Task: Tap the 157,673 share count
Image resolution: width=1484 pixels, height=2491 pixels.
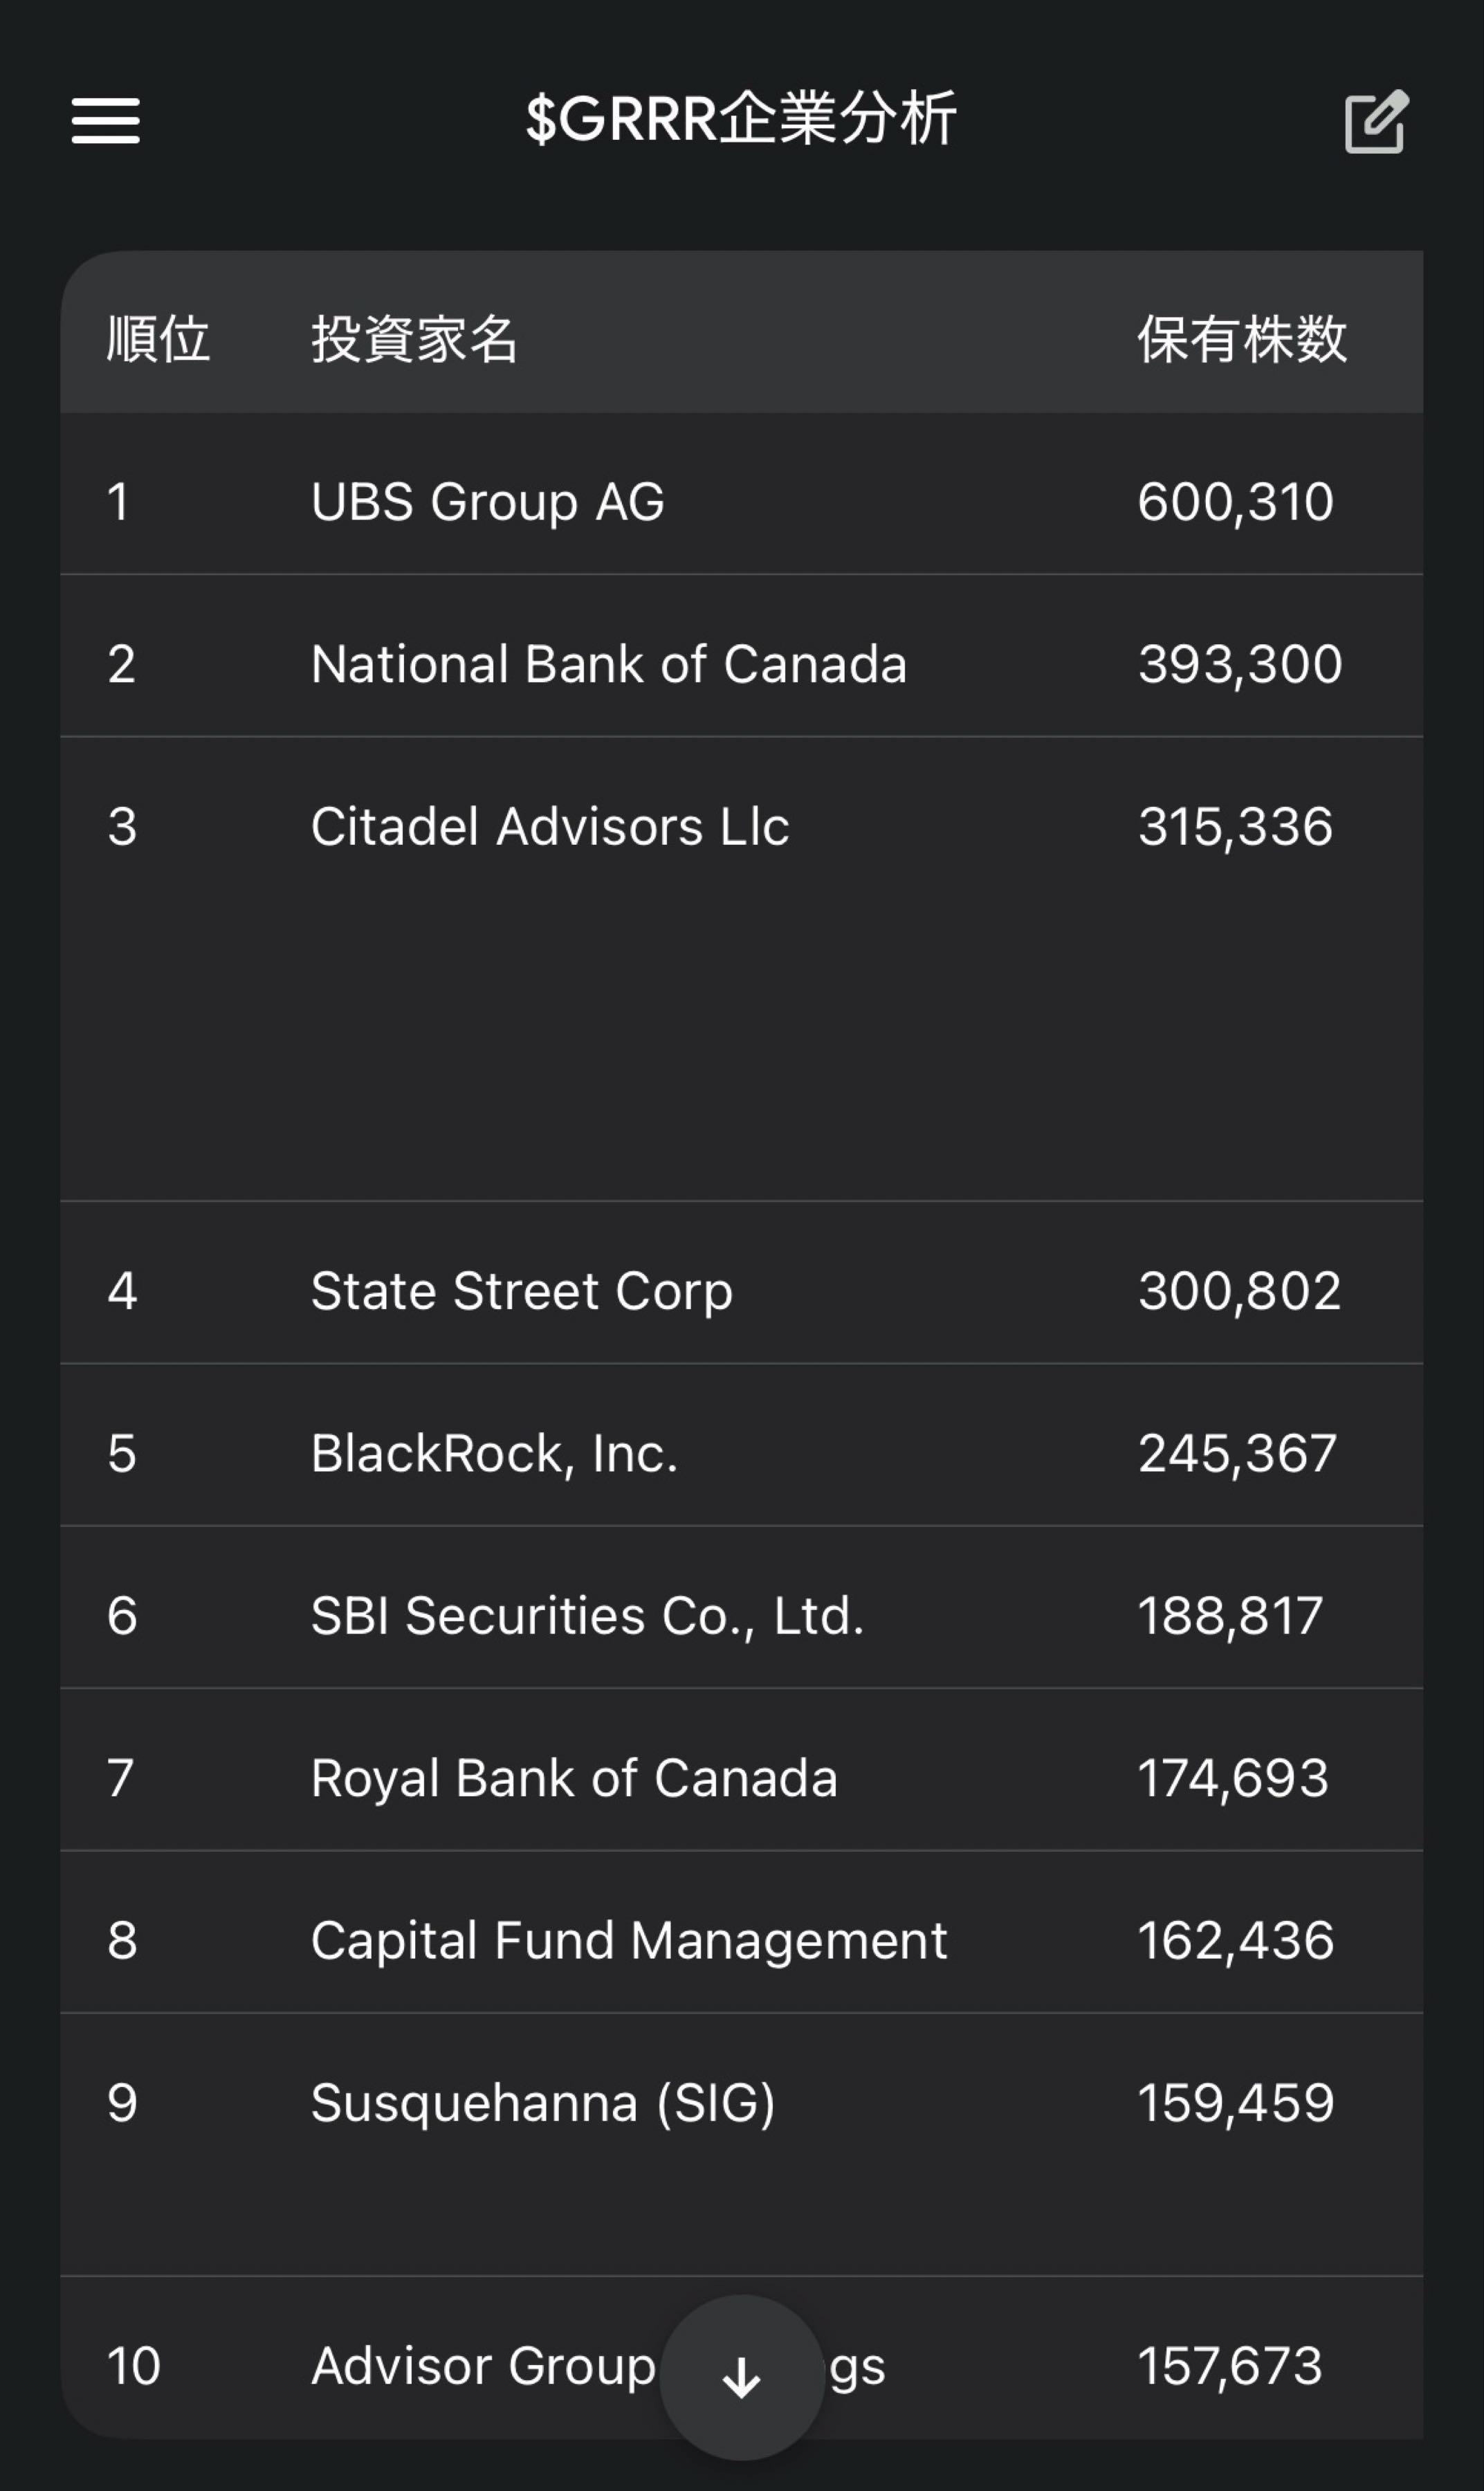Action: click(x=1230, y=2366)
